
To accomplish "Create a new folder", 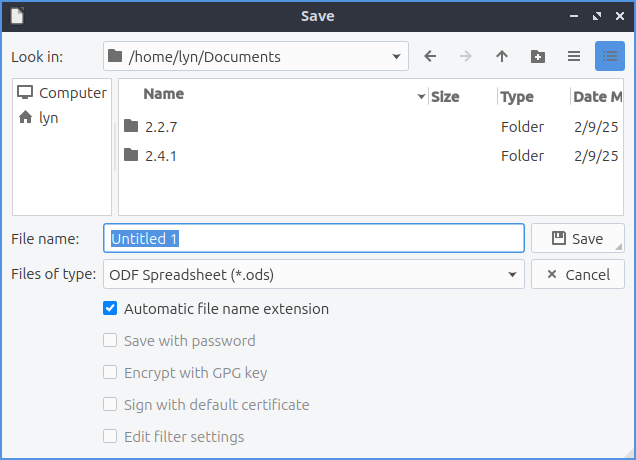I will click(538, 57).
